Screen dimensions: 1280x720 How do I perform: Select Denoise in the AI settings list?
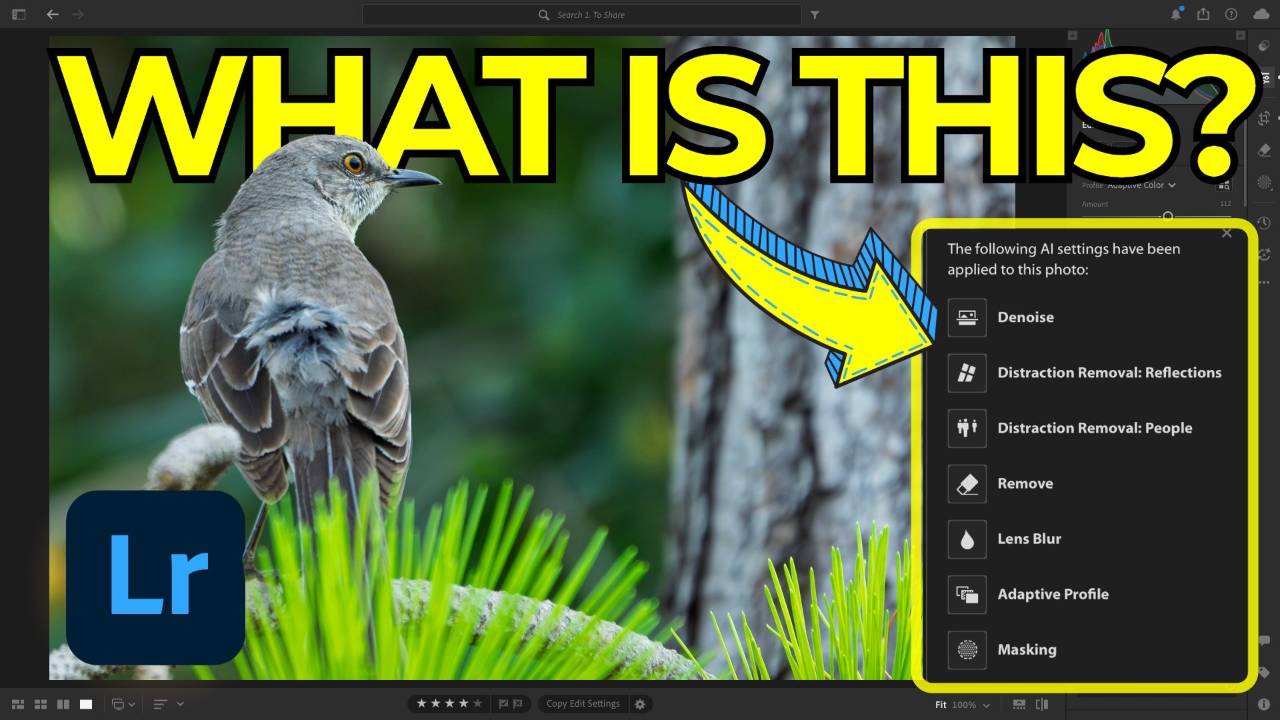(1025, 317)
